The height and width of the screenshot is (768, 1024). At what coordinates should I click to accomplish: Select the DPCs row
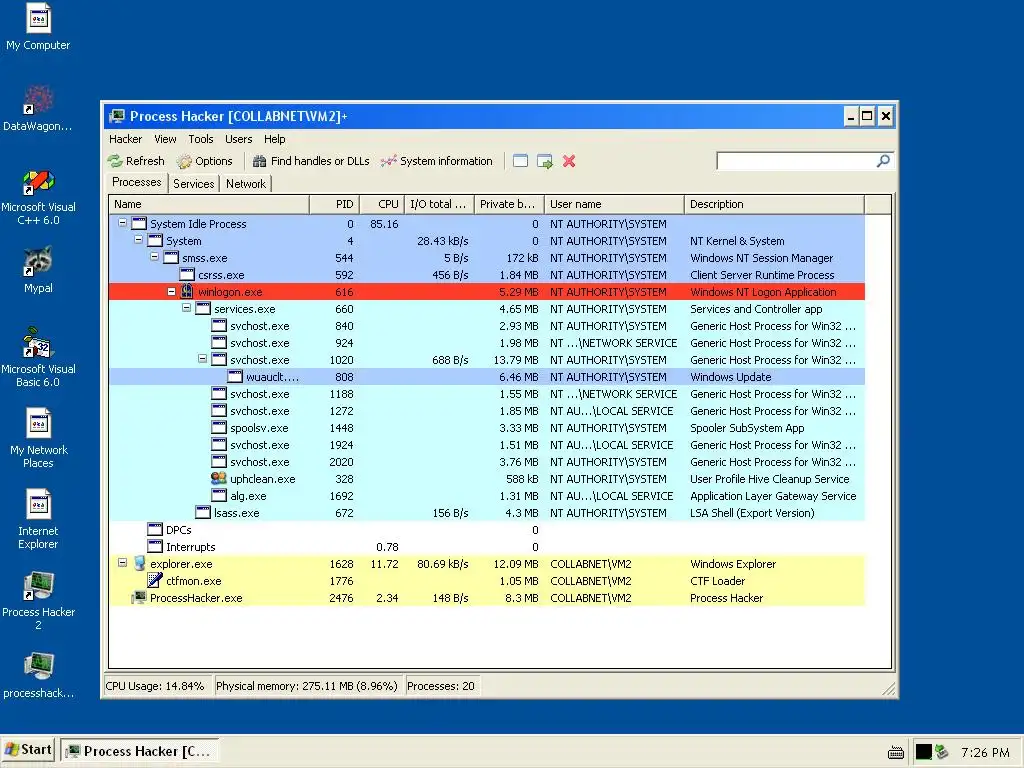click(487, 530)
